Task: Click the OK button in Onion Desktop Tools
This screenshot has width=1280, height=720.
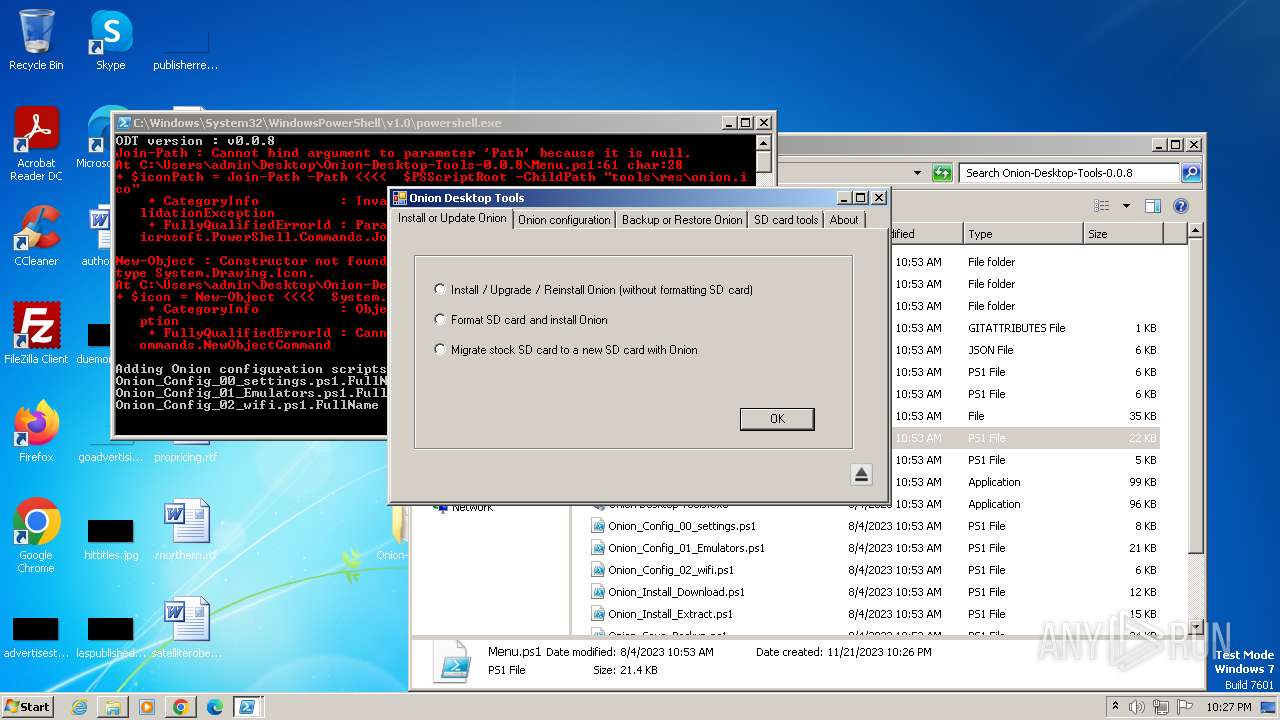Action: [x=777, y=419]
